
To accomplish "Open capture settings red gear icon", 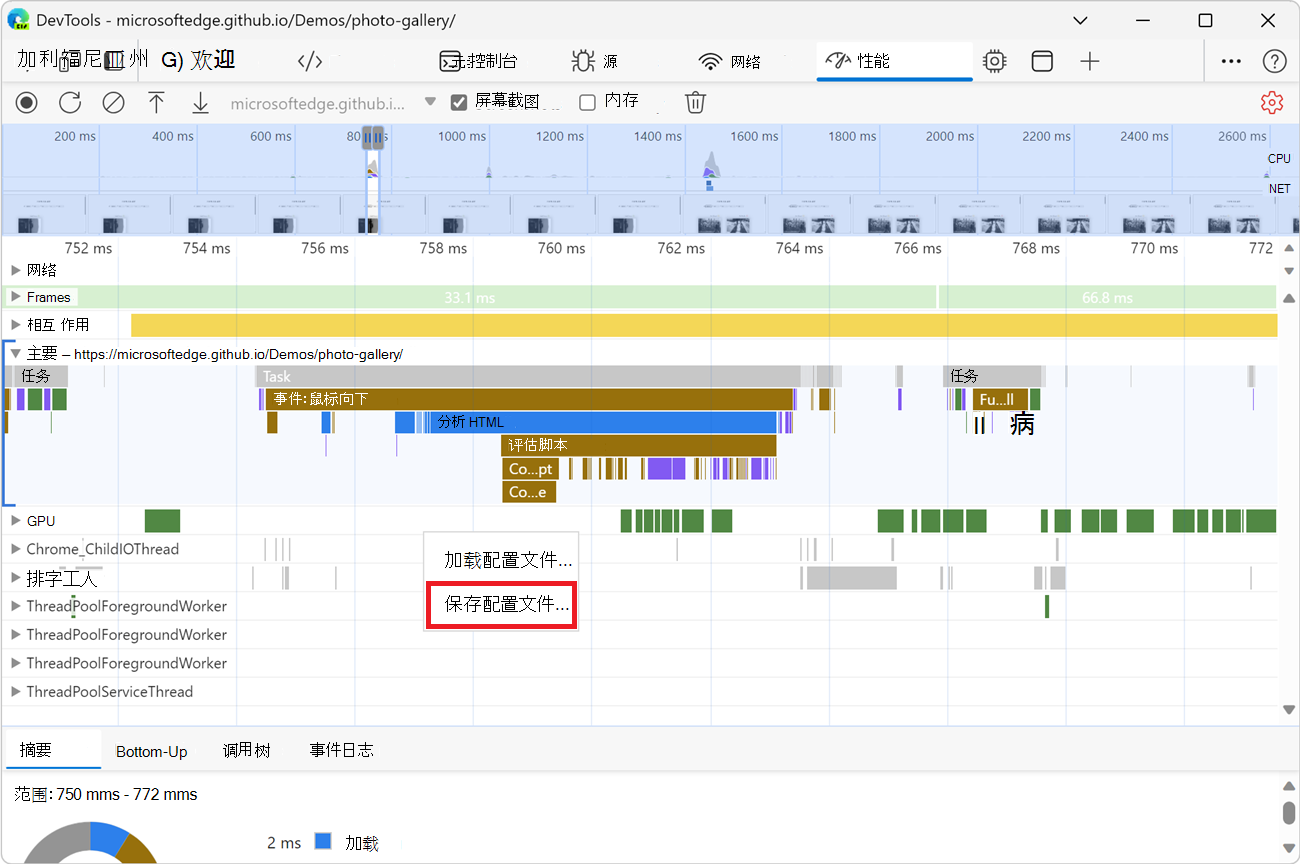I will (x=1272, y=102).
